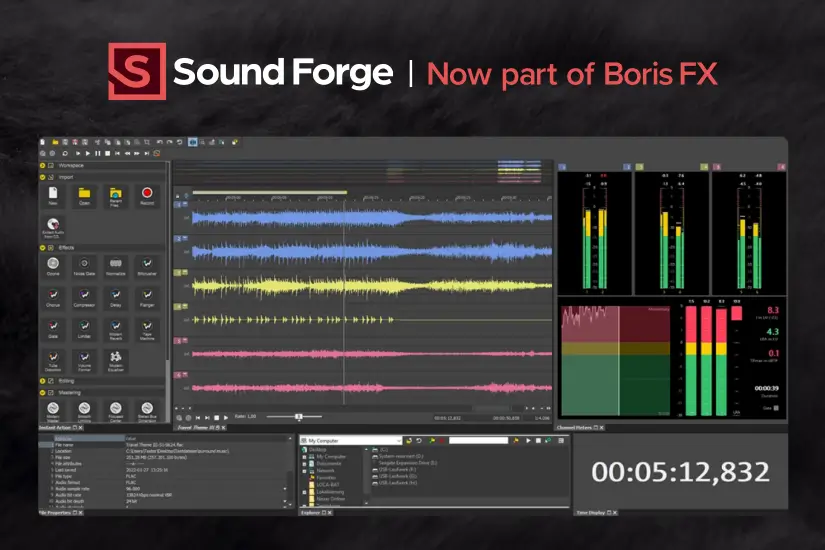Image resolution: width=825 pixels, height=550 pixels.
Task: Open the Modern Master mastering tool
Action: tap(53, 411)
